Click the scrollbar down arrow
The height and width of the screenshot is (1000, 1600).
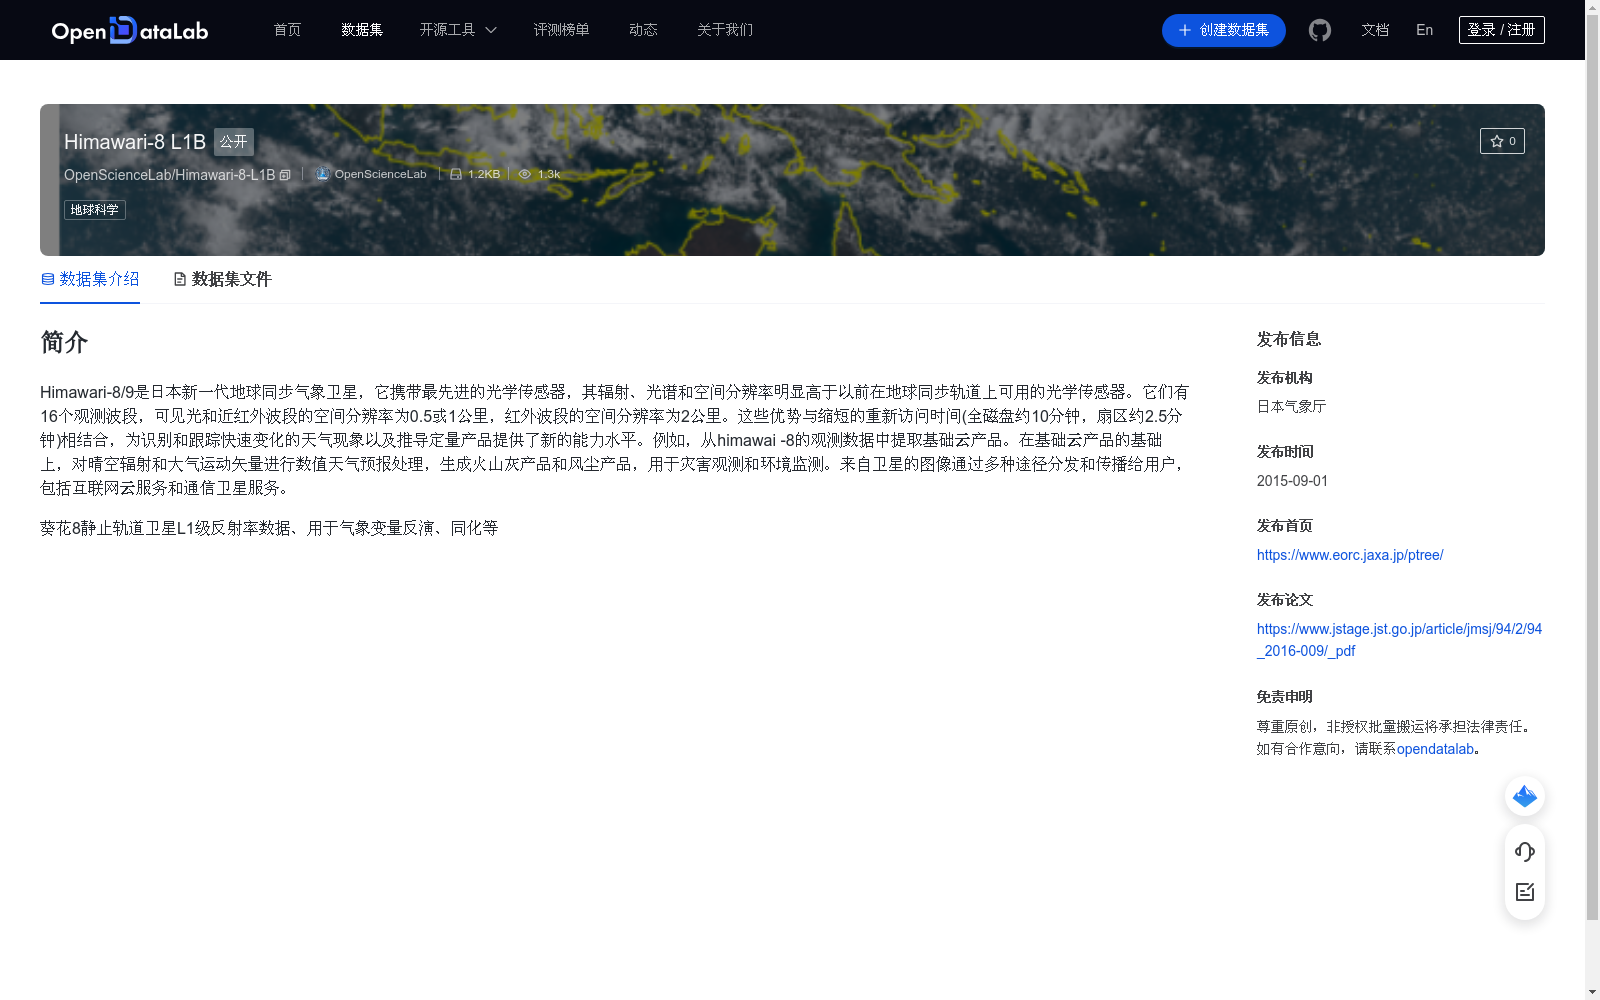point(1593,992)
